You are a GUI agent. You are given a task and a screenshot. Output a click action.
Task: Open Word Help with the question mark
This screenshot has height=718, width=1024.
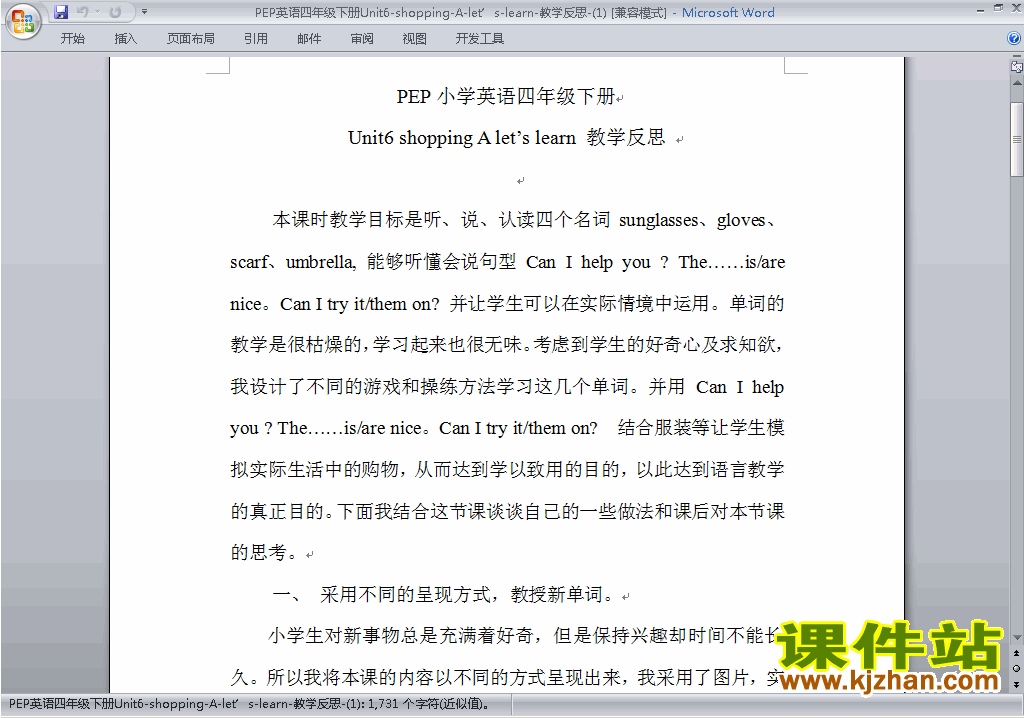(1014, 39)
